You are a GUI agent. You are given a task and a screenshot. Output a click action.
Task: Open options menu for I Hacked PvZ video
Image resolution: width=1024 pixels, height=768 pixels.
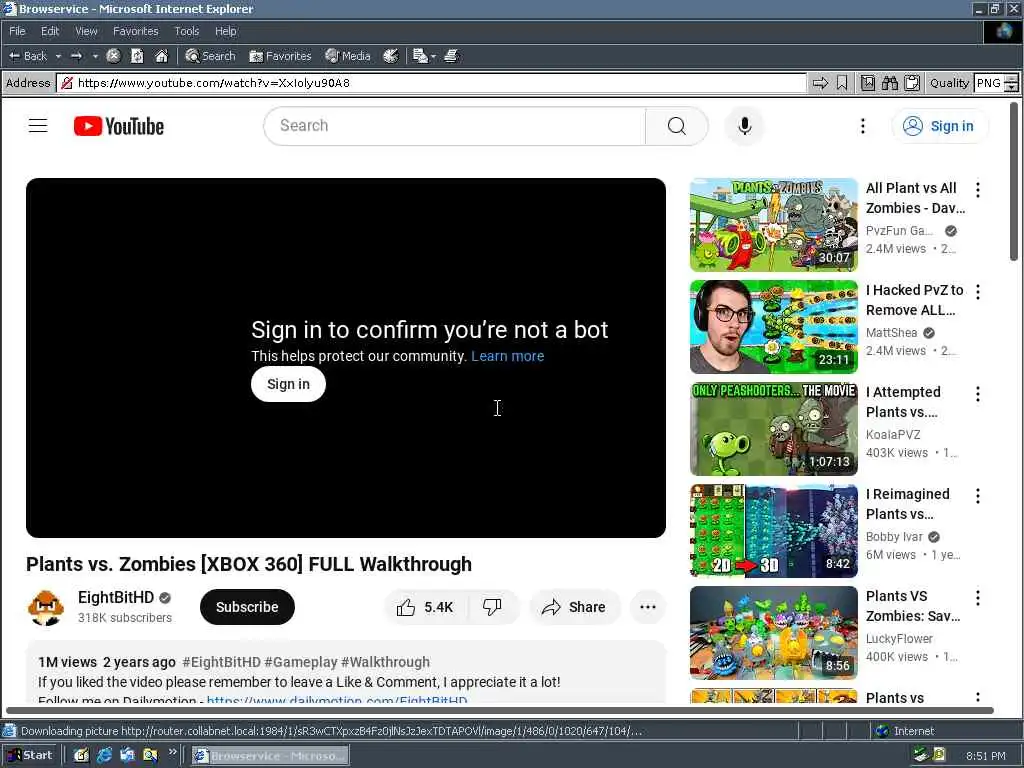978,291
